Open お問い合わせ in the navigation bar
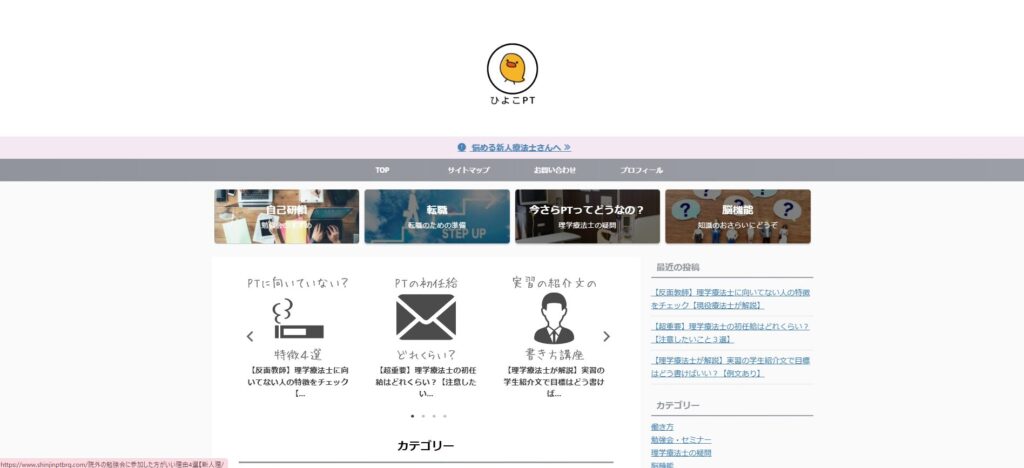The image size is (1024, 468). point(555,170)
